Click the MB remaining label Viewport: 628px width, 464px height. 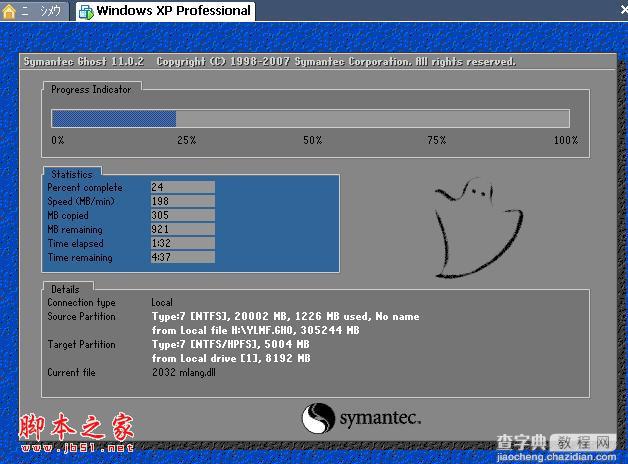75,229
